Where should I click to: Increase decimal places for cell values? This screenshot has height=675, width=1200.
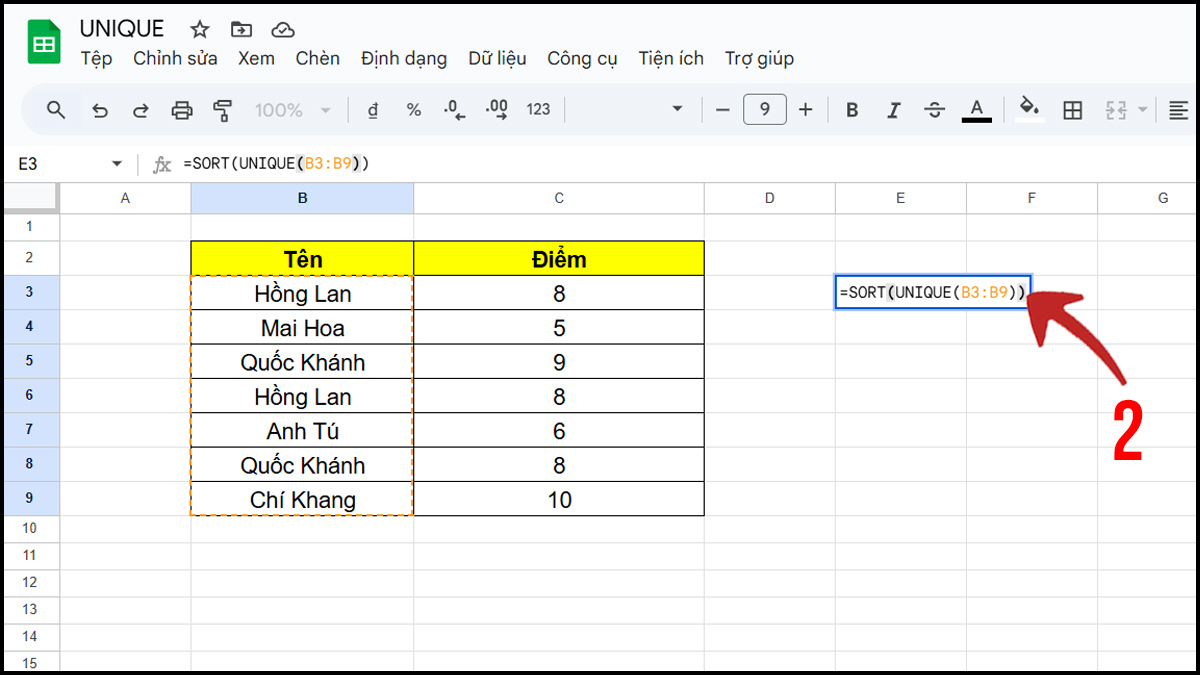pyautogui.click(x=497, y=109)
